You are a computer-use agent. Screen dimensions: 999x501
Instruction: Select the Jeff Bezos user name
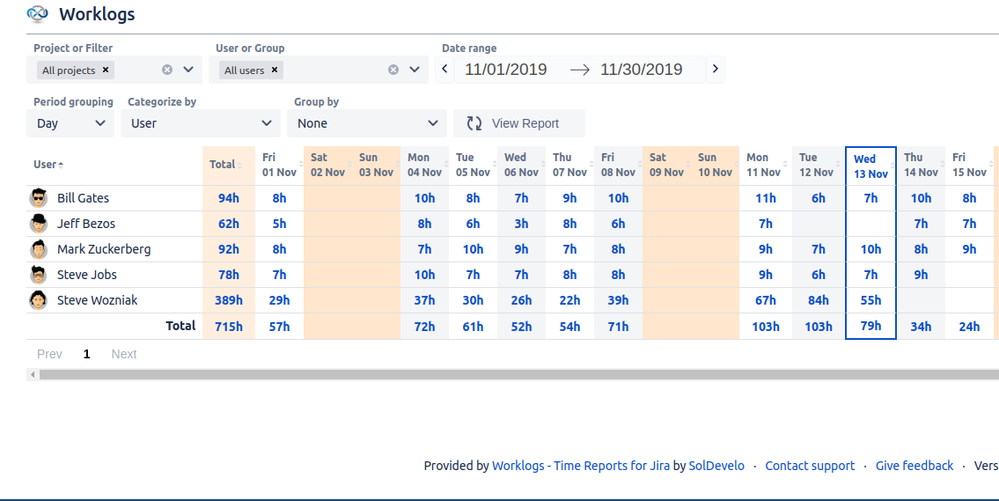point(86,224)
